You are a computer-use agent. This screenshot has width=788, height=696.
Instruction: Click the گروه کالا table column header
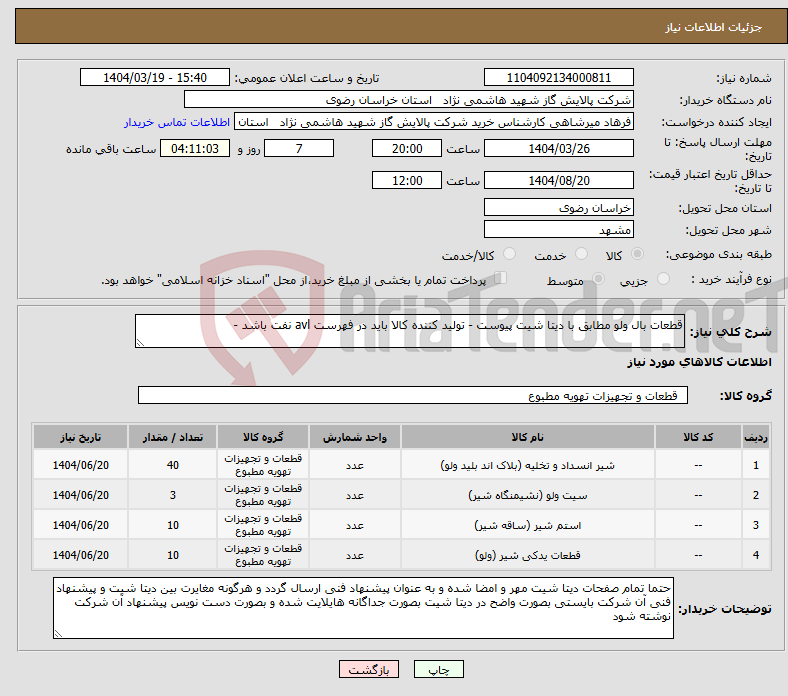[263, 437]
